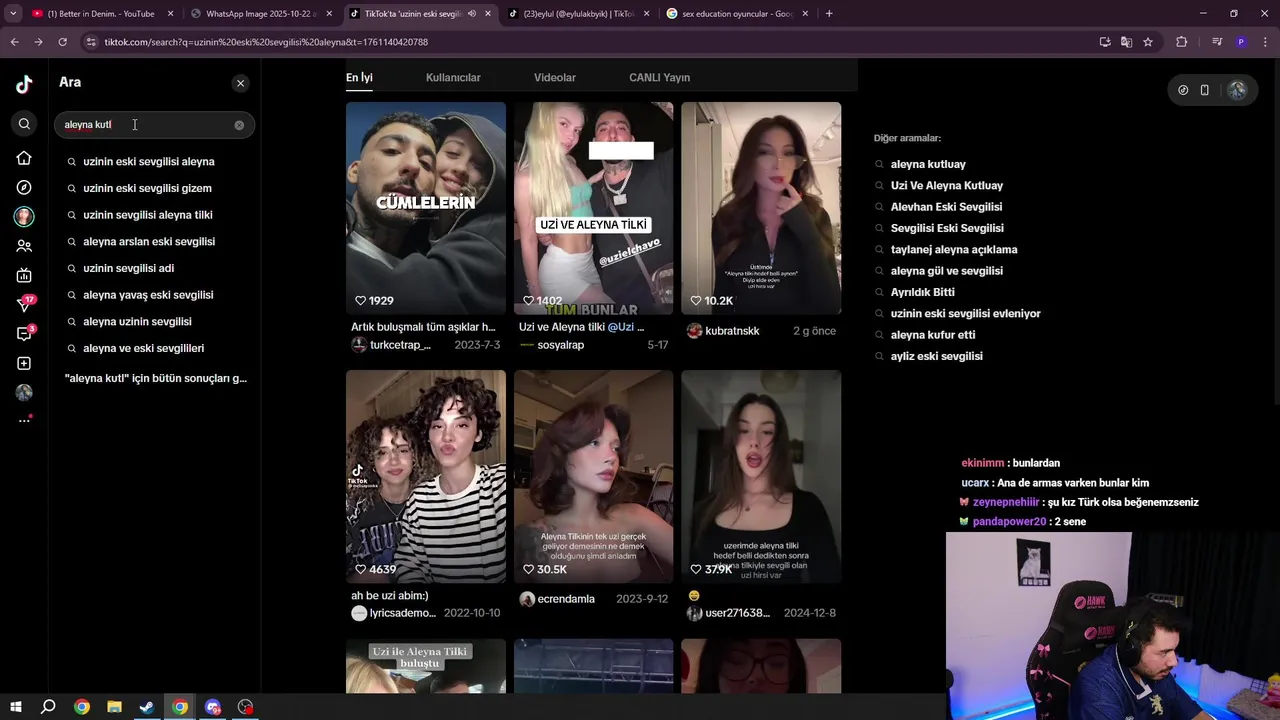The image size is (1280, 720).
Task: Select the search magnifier in TikTok sidebar
Action: click(24, 124)
